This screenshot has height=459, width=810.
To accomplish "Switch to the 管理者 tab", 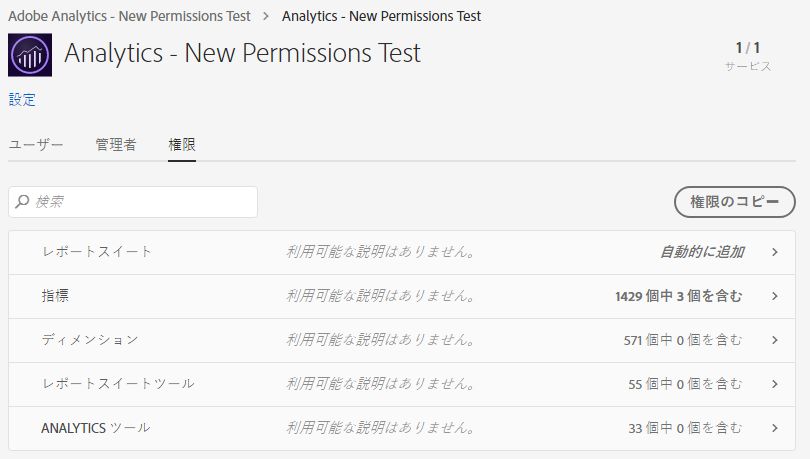I will 116,145.
